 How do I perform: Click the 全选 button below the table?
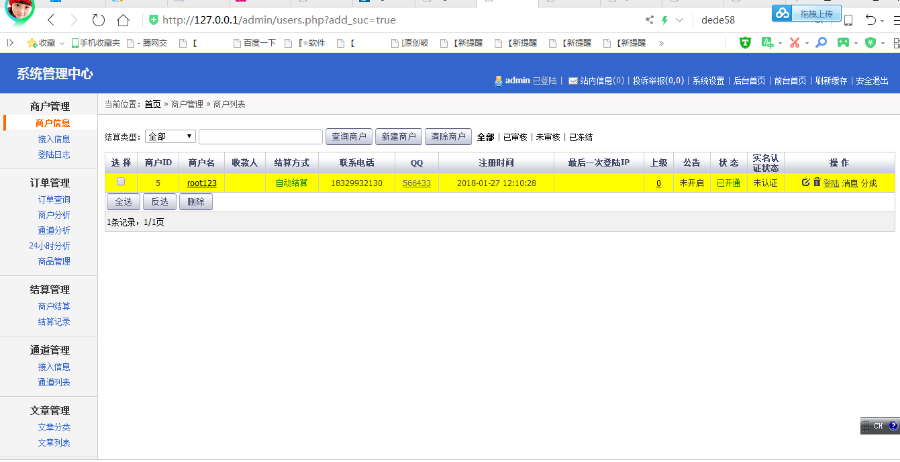[x=123, y=202]
